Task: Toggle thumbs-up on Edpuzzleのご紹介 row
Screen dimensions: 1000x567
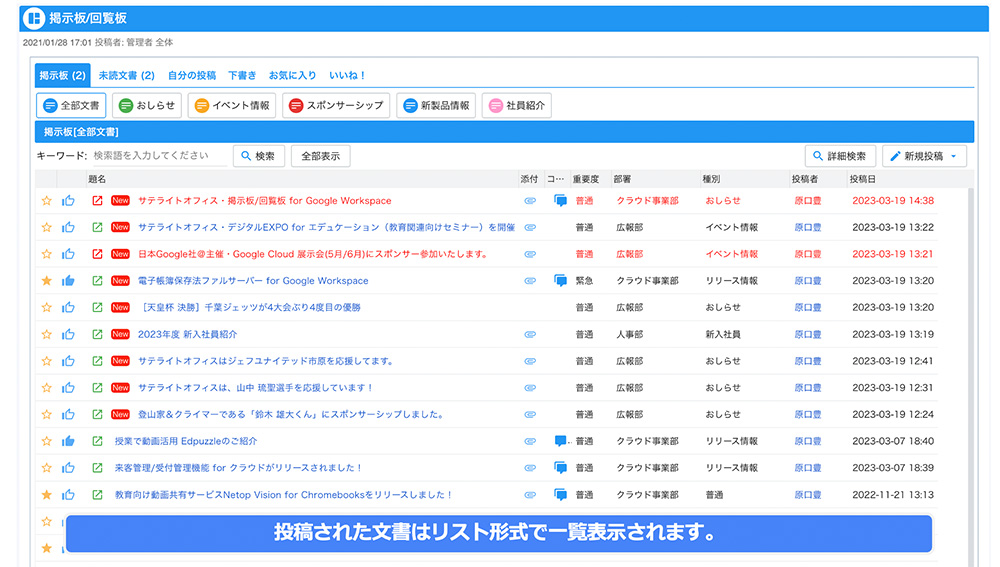Action: click(x=68, y=441)
